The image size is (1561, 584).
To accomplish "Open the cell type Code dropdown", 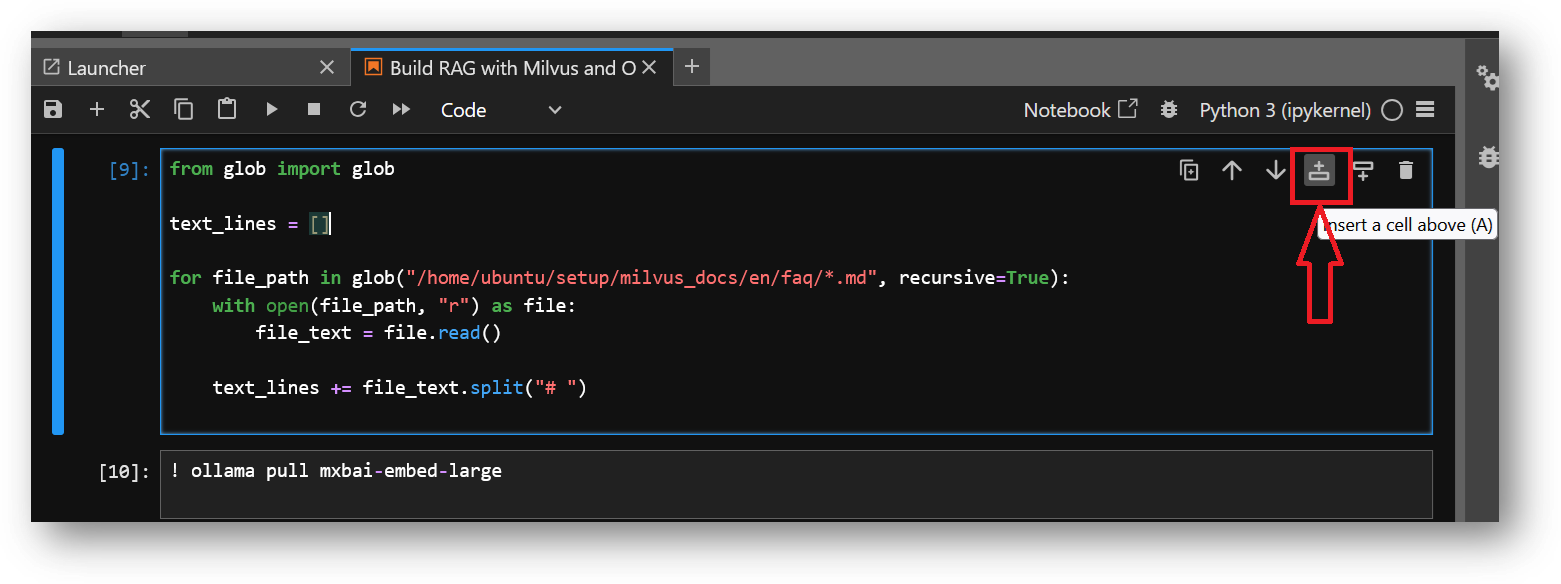I will point(501,110).
